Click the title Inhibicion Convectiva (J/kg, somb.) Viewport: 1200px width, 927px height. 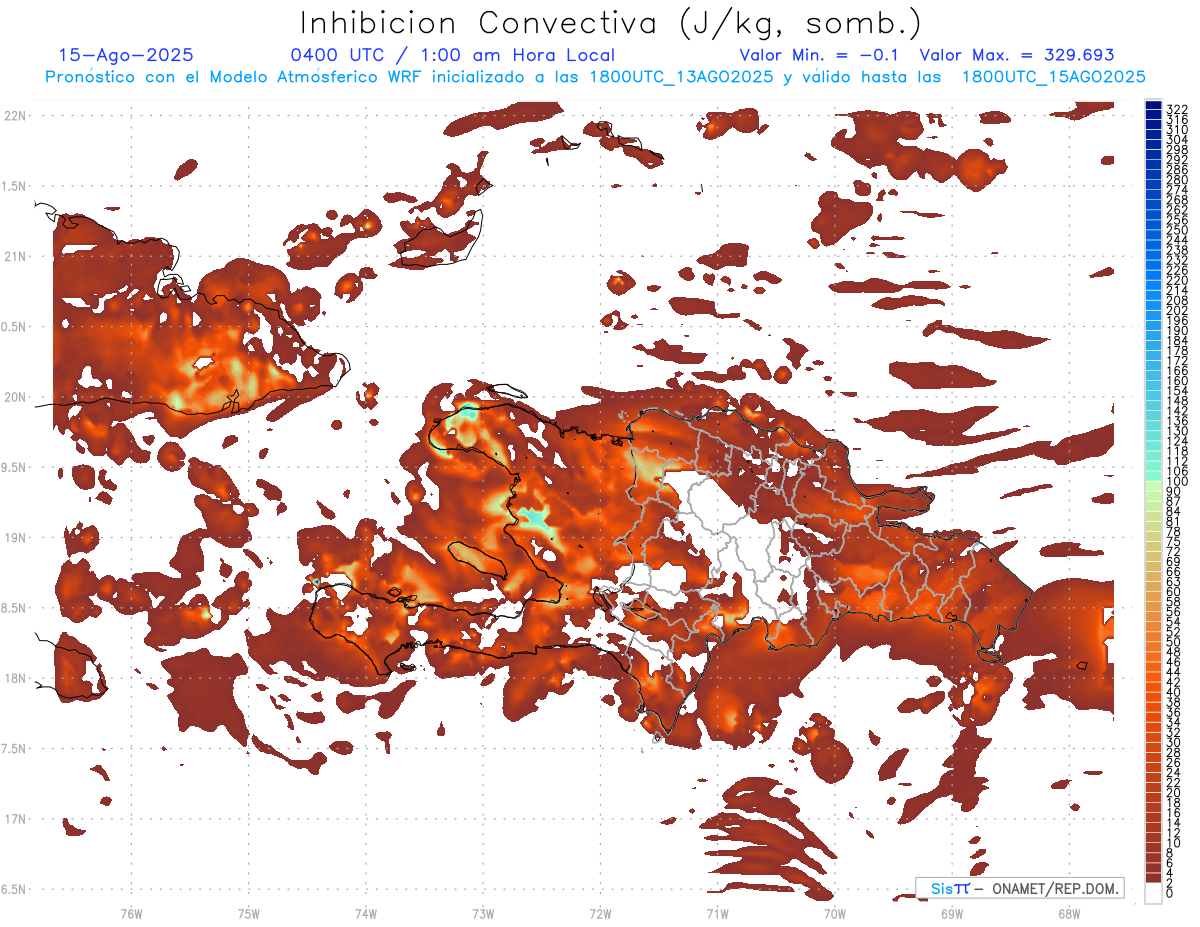(x=611, y=23)
